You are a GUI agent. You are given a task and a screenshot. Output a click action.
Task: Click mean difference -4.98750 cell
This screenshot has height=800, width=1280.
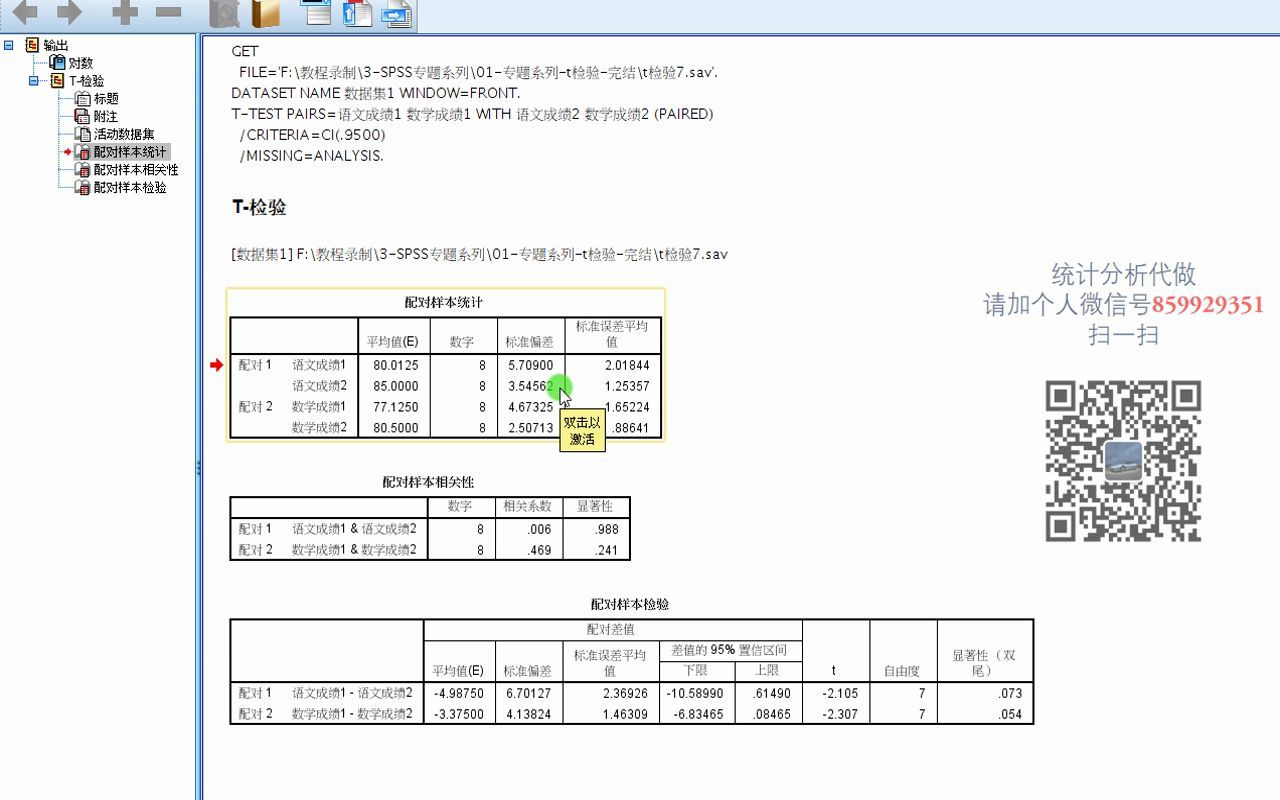click(460, 693)
